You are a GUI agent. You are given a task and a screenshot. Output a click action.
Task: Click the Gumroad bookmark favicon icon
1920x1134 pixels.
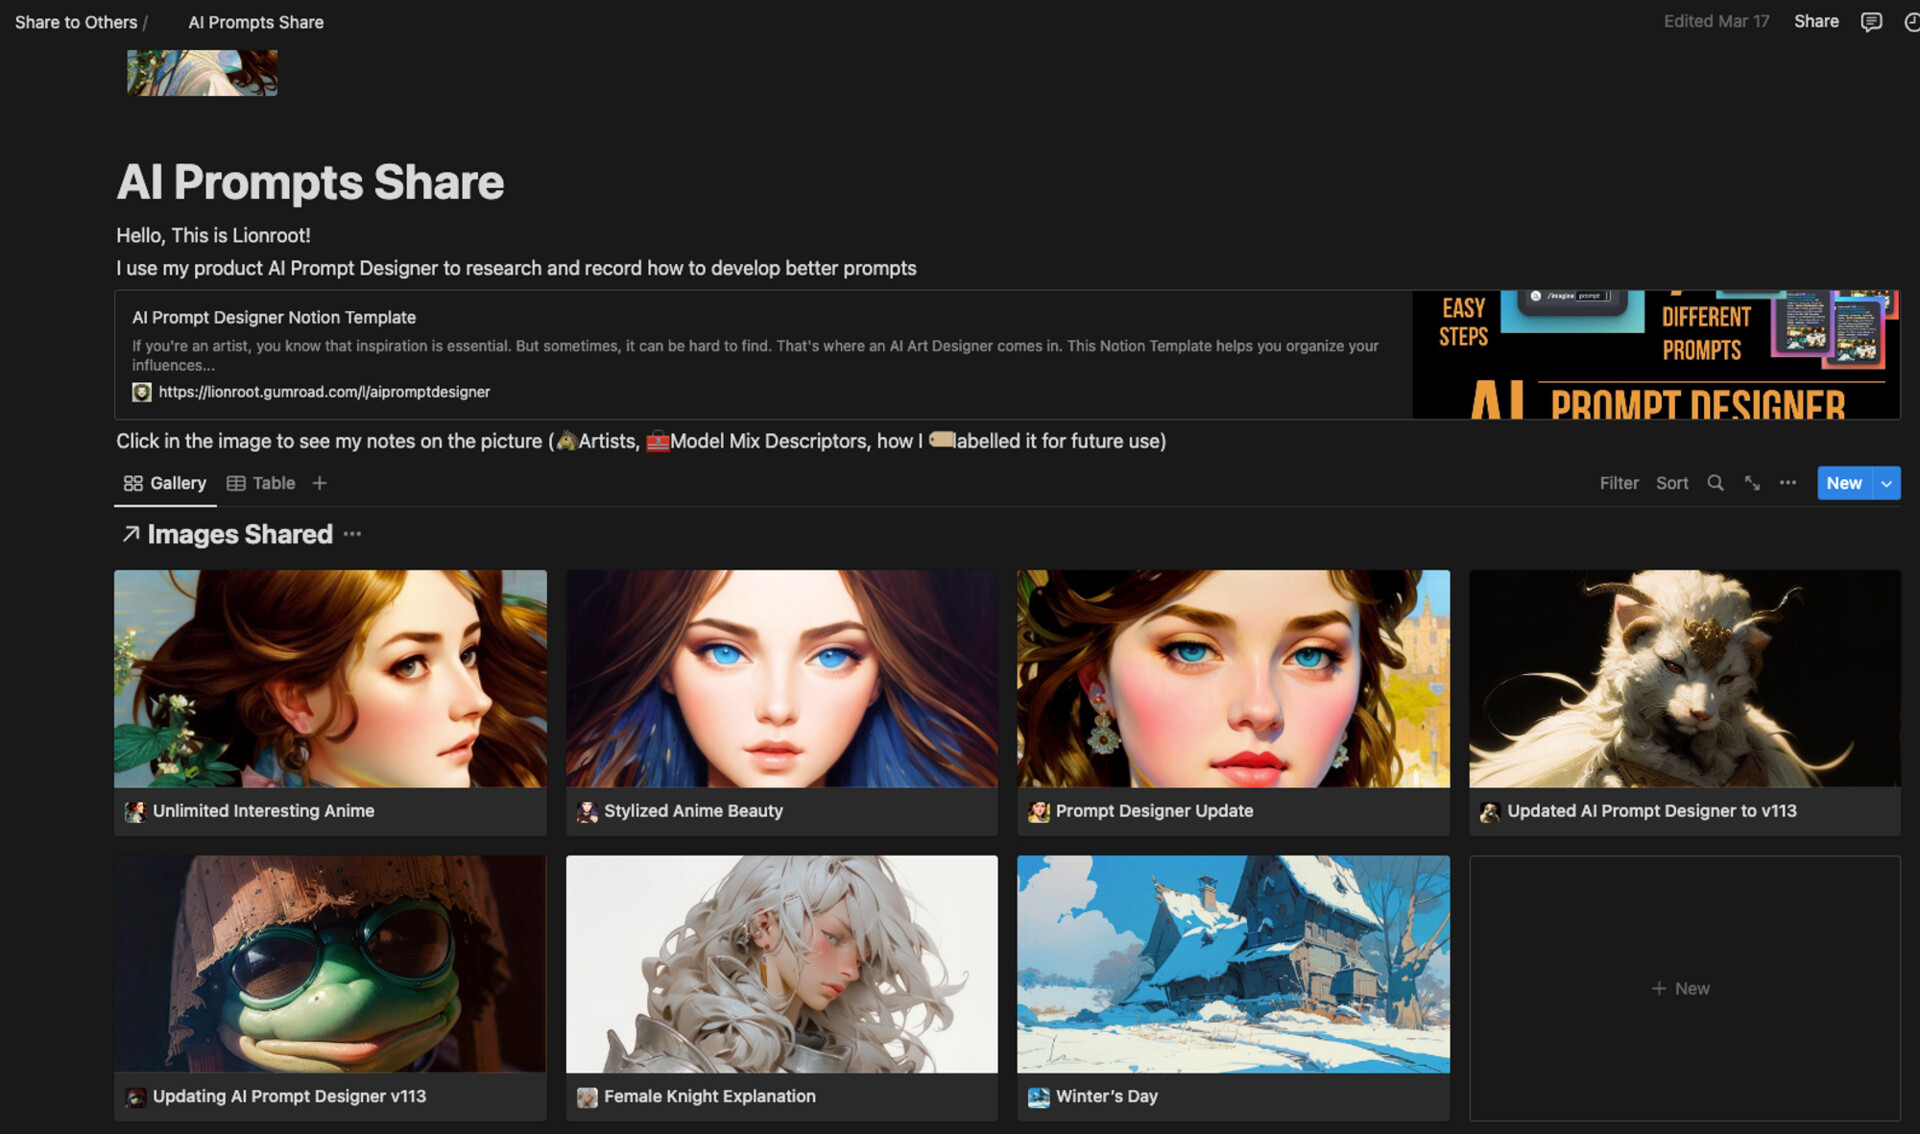(x=142, y=392)
